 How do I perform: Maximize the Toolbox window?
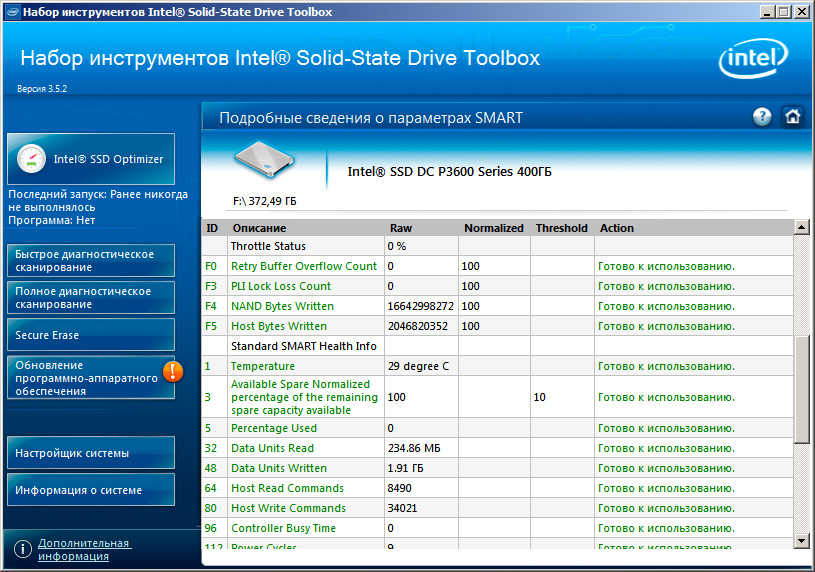tap(784, 11)
